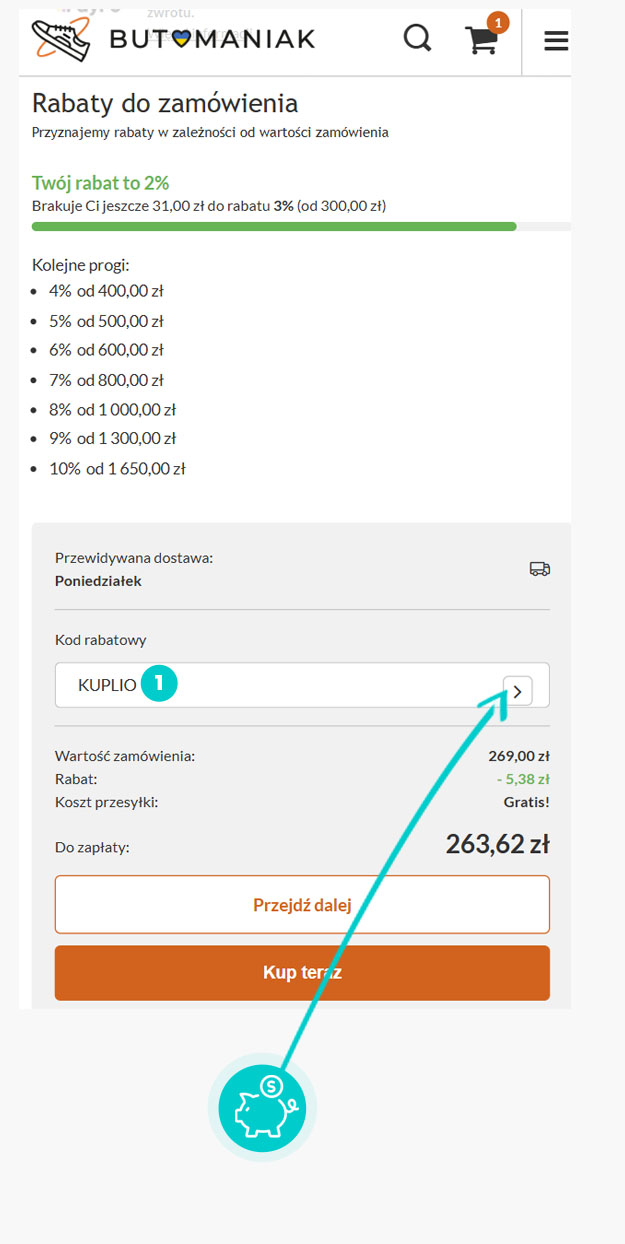Click the delivery truck icon

tap(540, 569)
